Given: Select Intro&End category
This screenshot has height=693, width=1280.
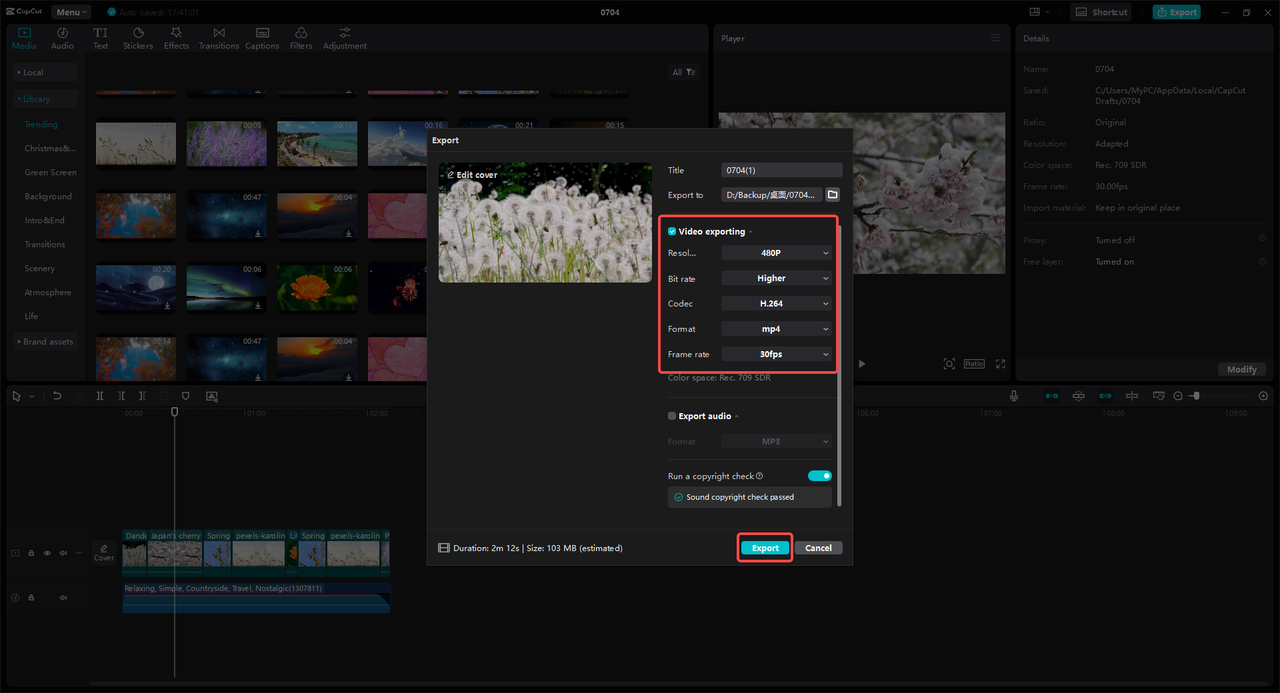Looking at the screenshot, I should coord(45,221).
